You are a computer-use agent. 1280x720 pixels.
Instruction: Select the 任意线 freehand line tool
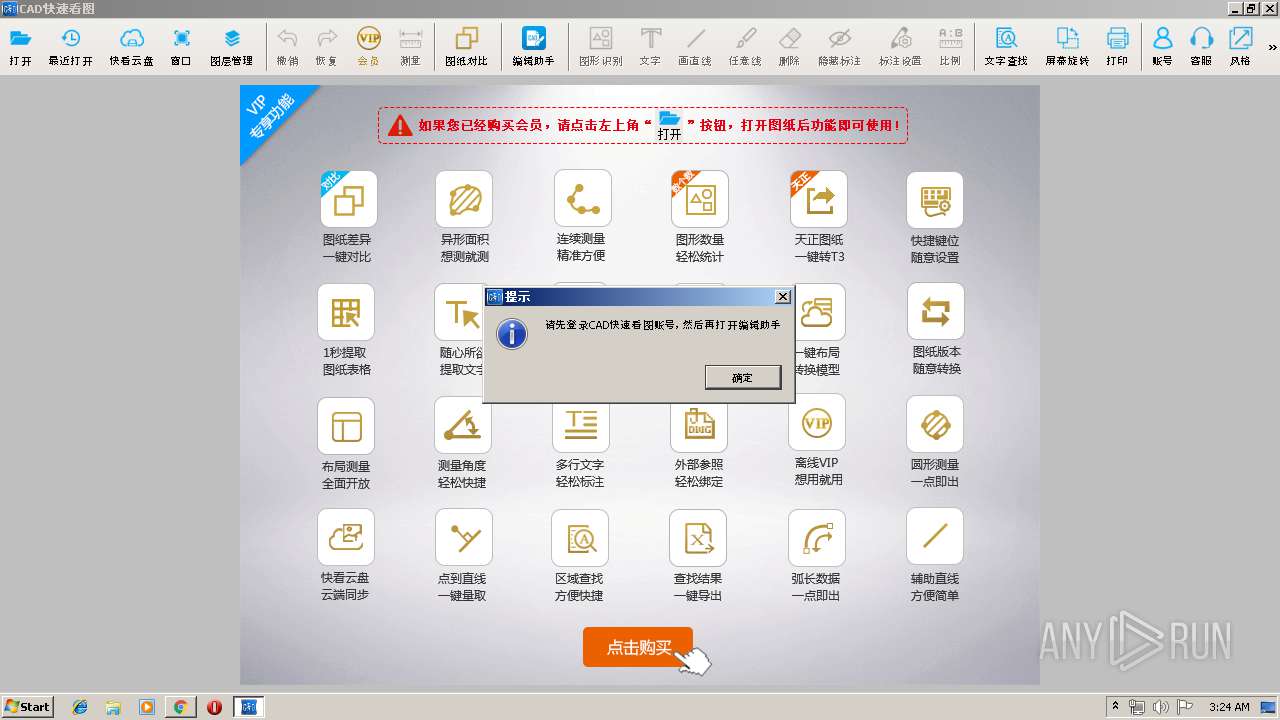coord(745,46)
